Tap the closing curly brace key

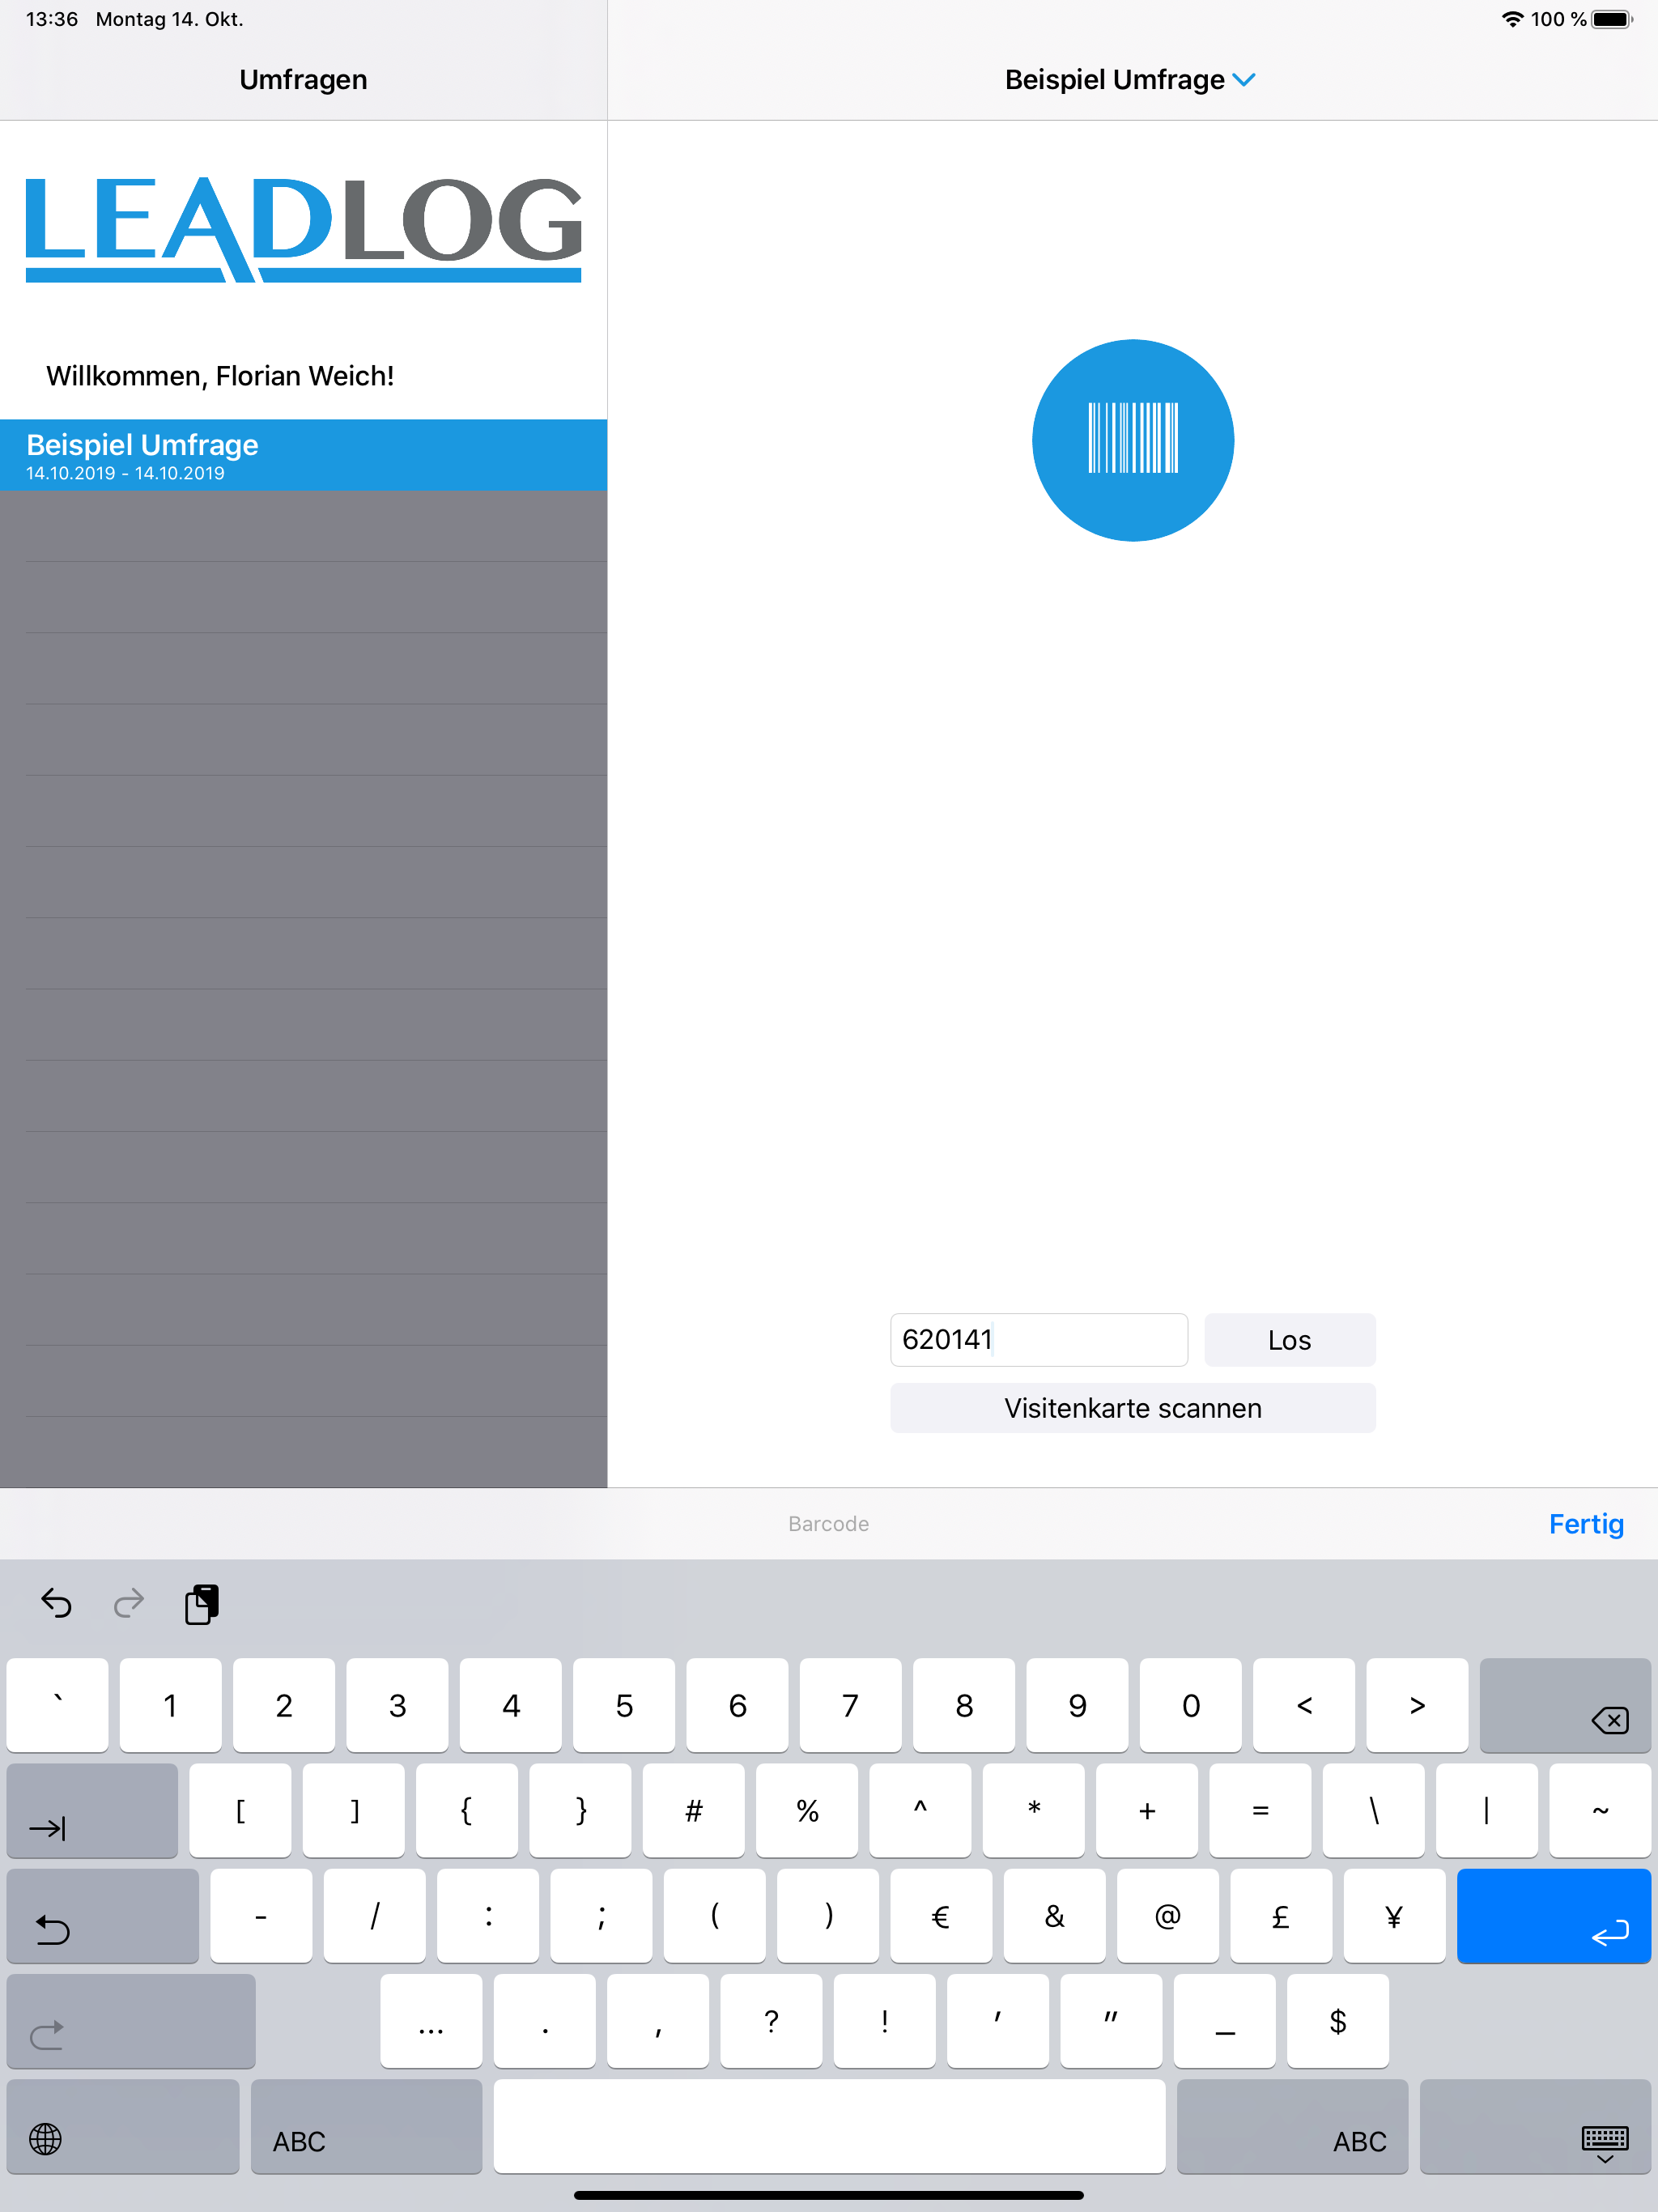(580, 1810)
